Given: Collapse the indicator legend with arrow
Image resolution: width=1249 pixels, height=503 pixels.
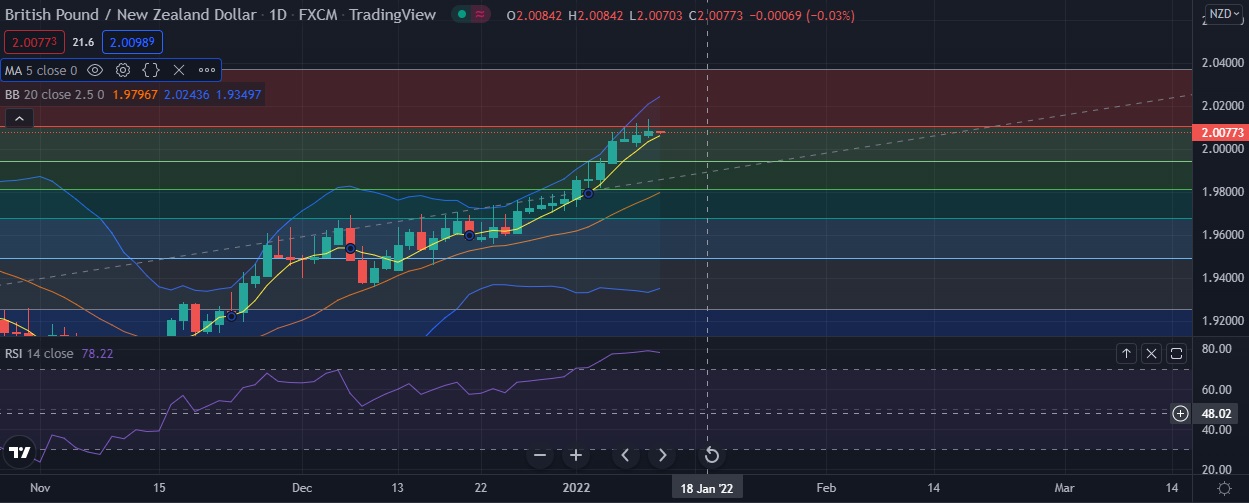Looking at the screenshot, I should (19, 119).
